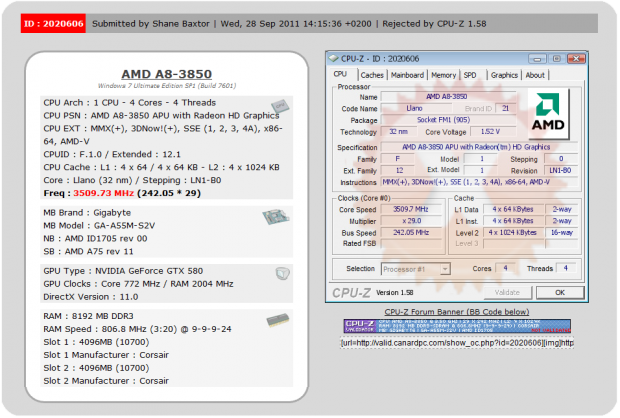Switch to the Caches tab
Image resolution: width=620 pixels, height=418 pixels.
pos(372,75)
